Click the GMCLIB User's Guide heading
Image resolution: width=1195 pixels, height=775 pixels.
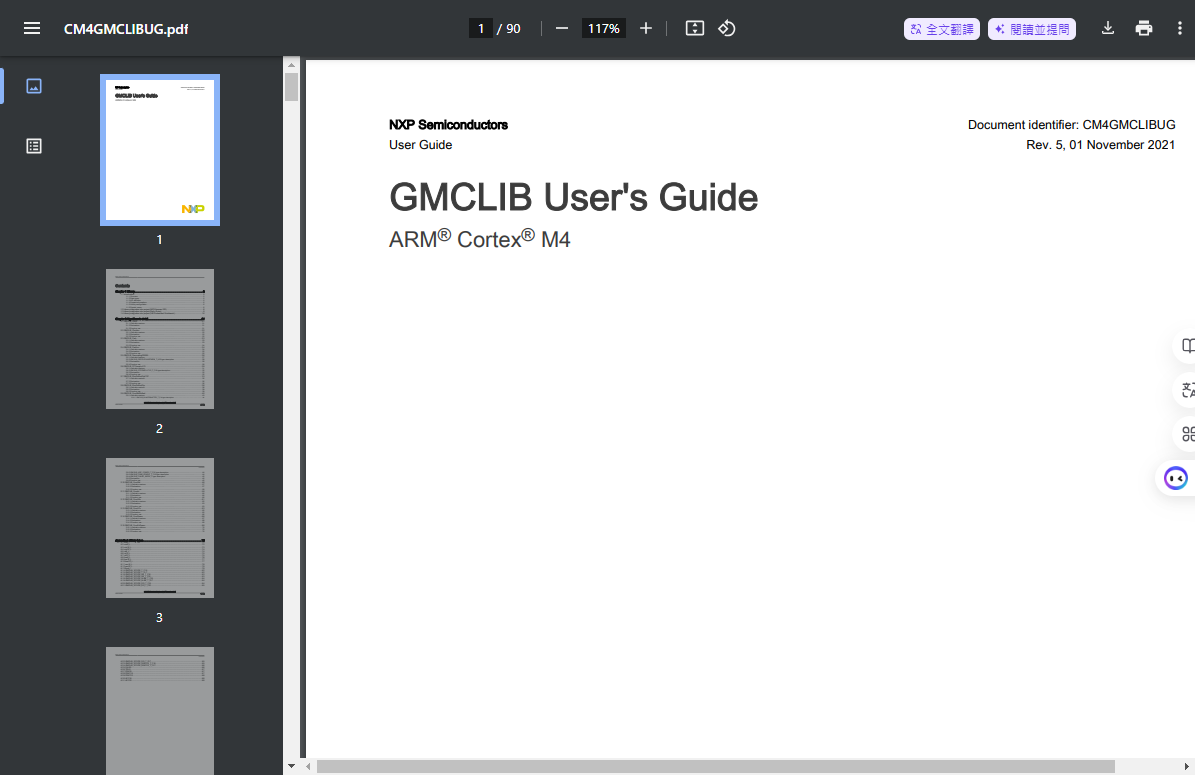pyautogui.click(x=573, y=197)
